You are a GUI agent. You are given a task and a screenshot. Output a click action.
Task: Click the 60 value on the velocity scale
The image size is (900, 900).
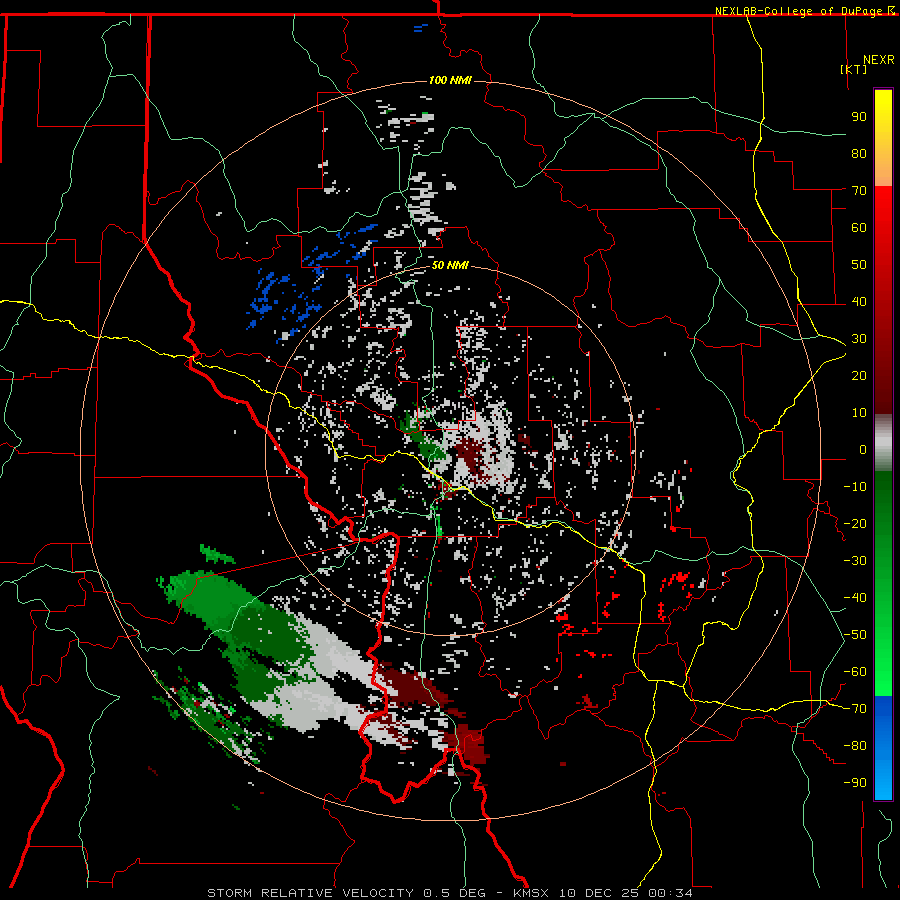[x=859, y=227]
